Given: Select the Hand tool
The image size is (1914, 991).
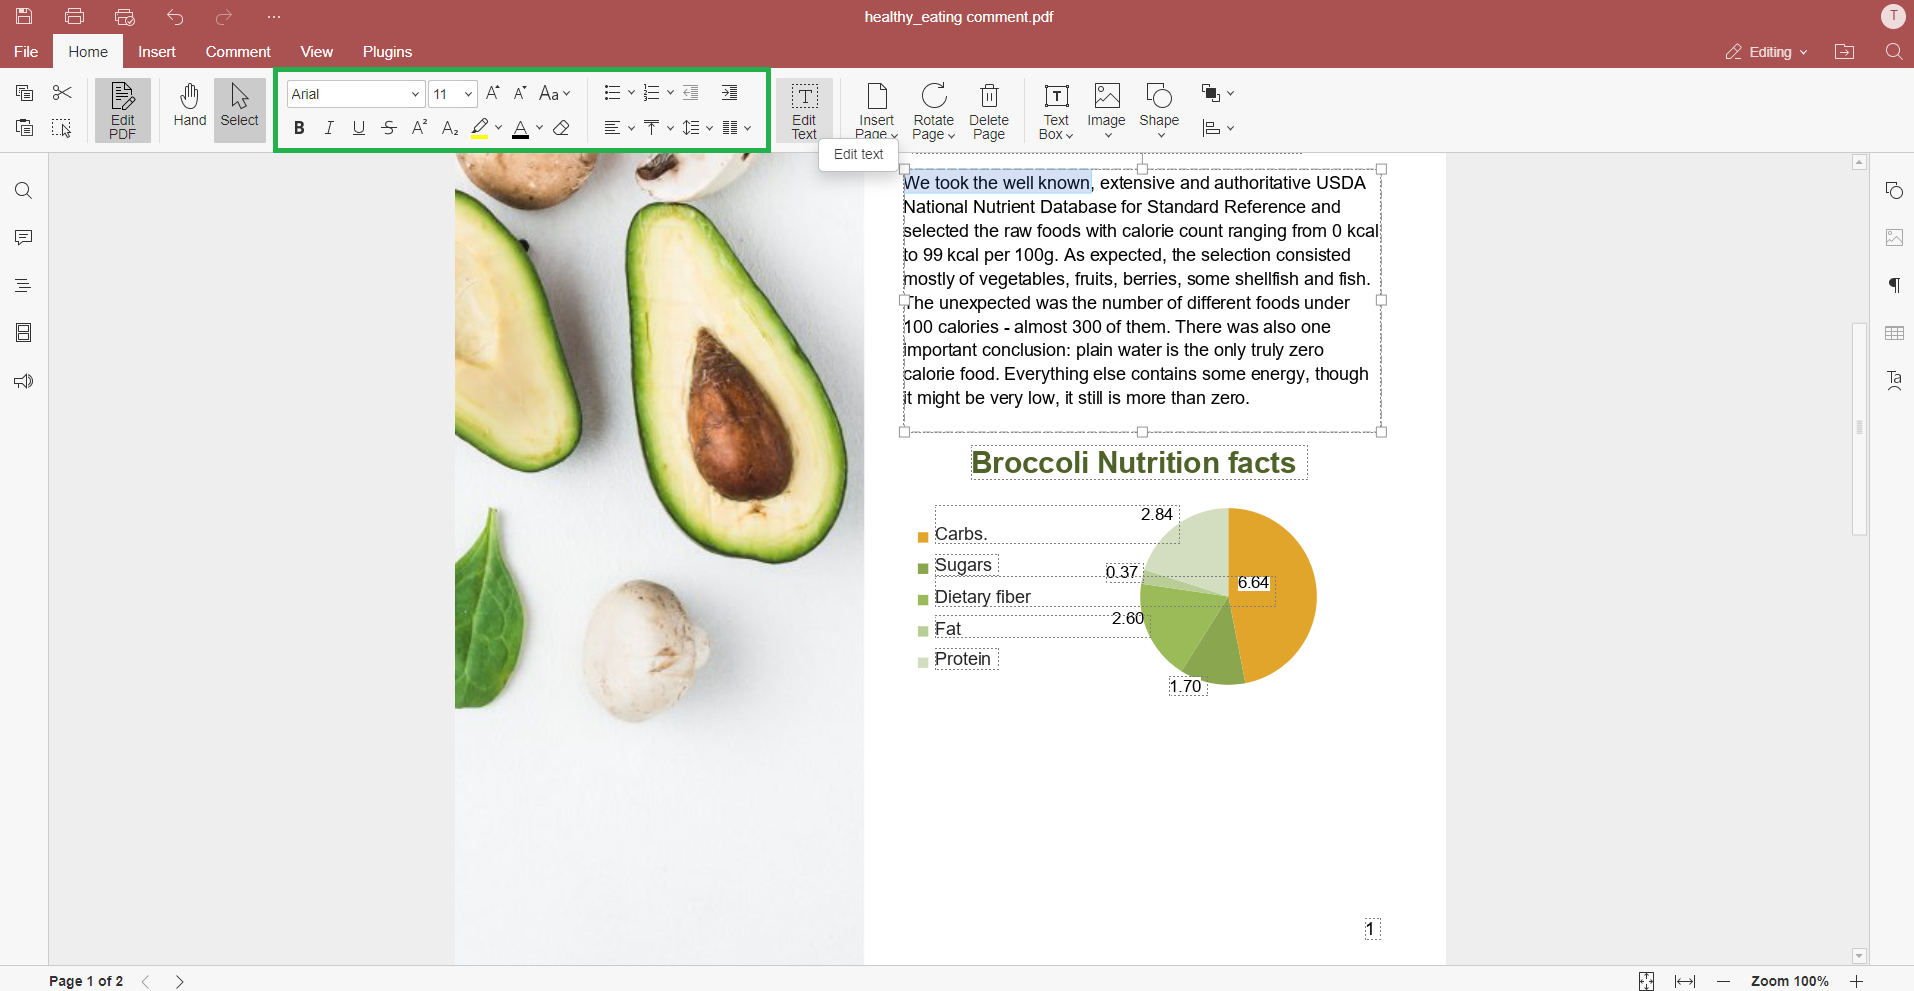Looking at the screenshot, I should [189, 106].
